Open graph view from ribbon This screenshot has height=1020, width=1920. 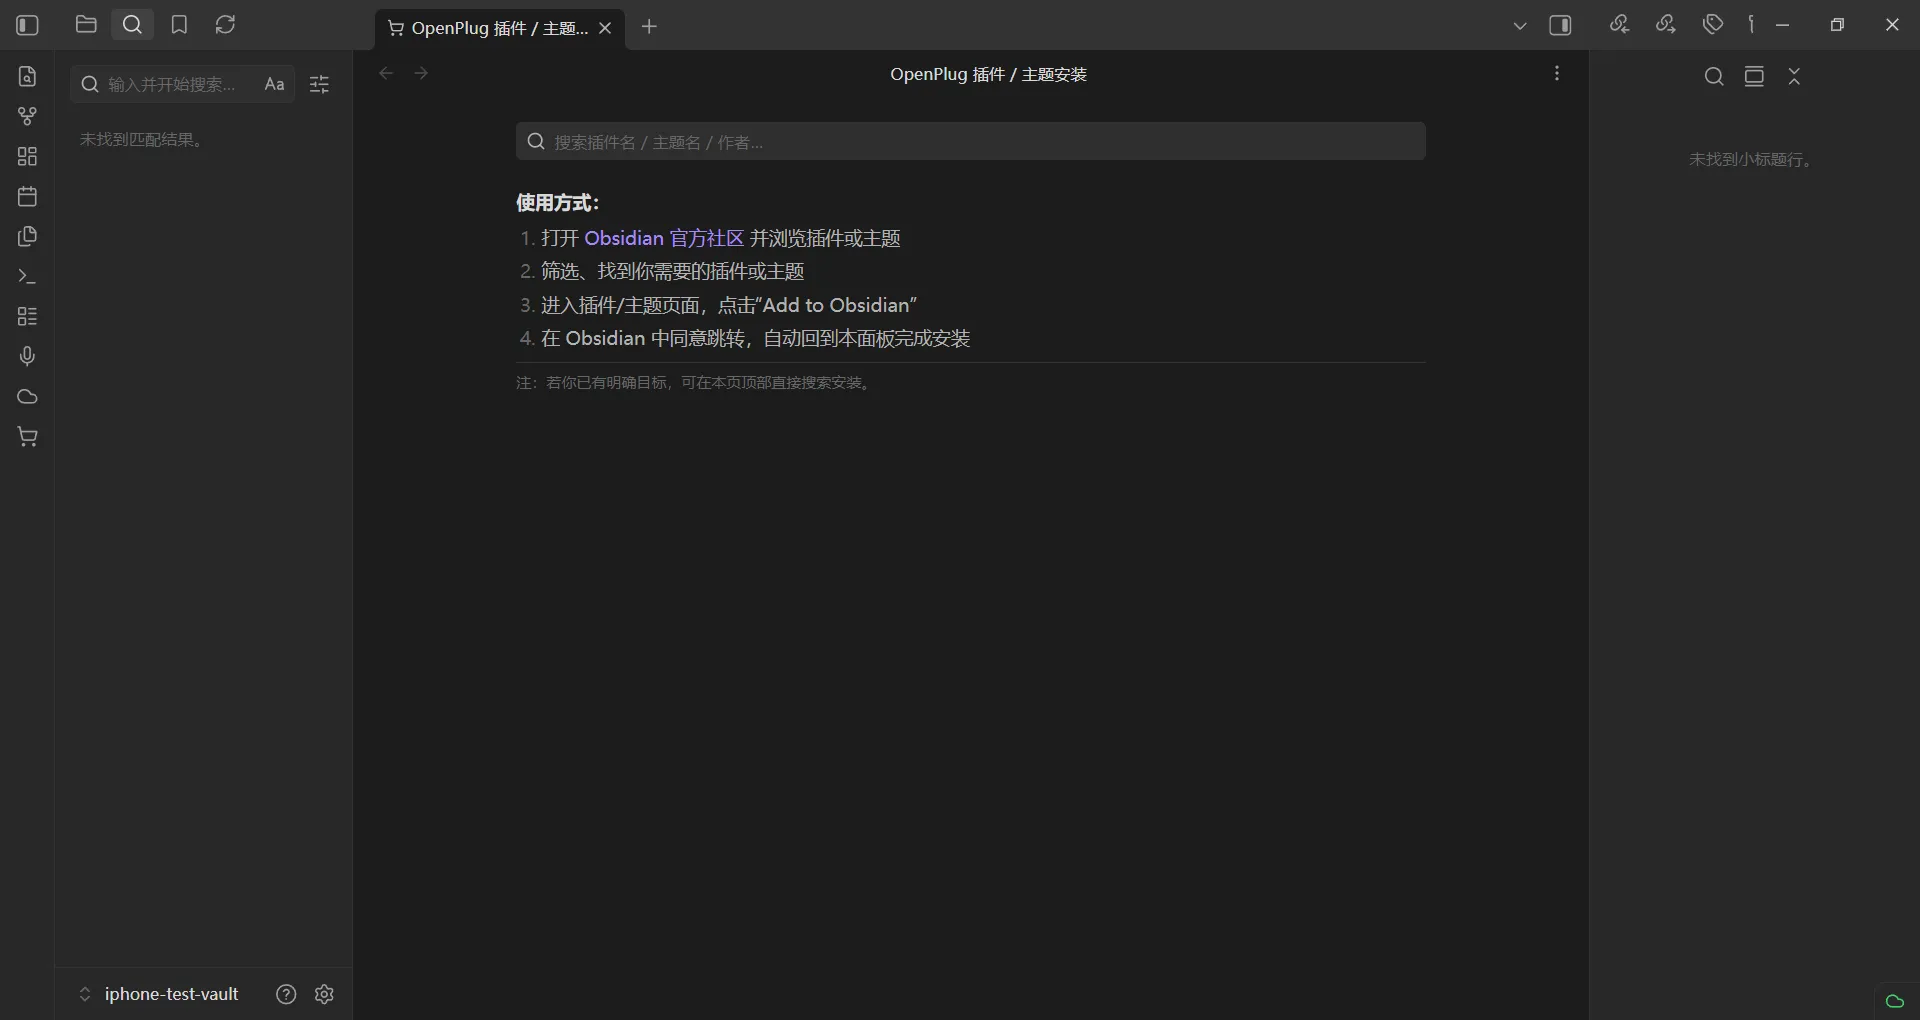click(x=28, y=117)
